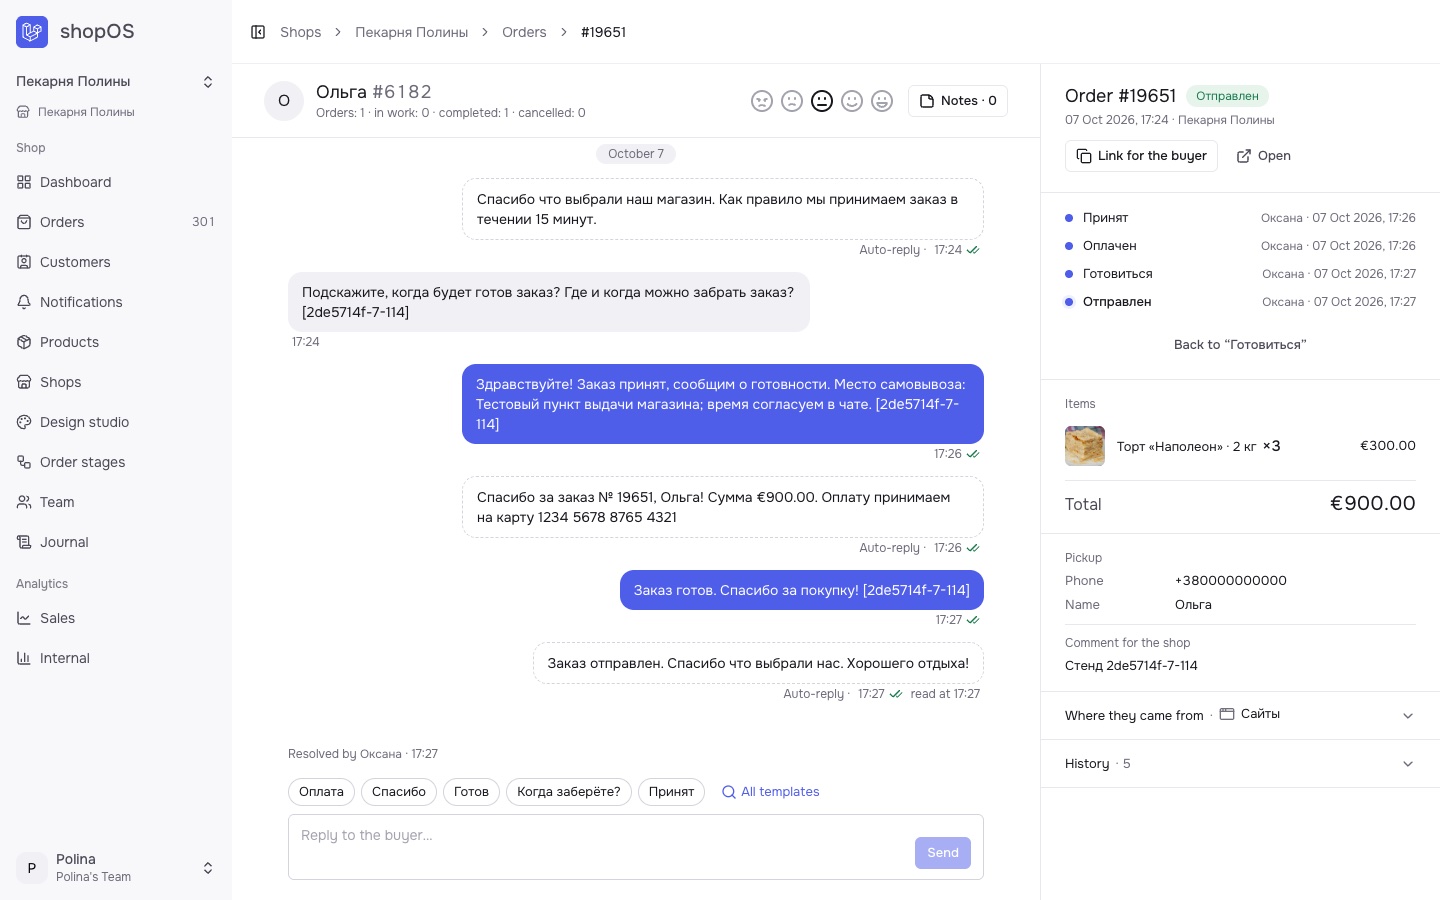1440x900 pixels.
Task: Select the very angry face rating
Action: (x=762, y=101)
